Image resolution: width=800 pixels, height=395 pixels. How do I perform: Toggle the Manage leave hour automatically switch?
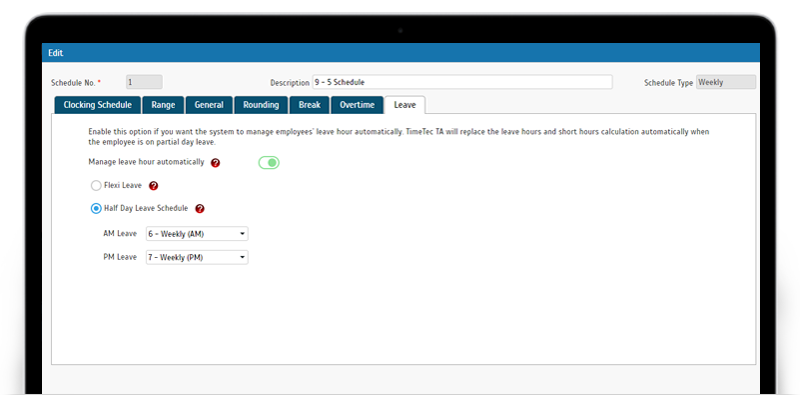point(269,163)
